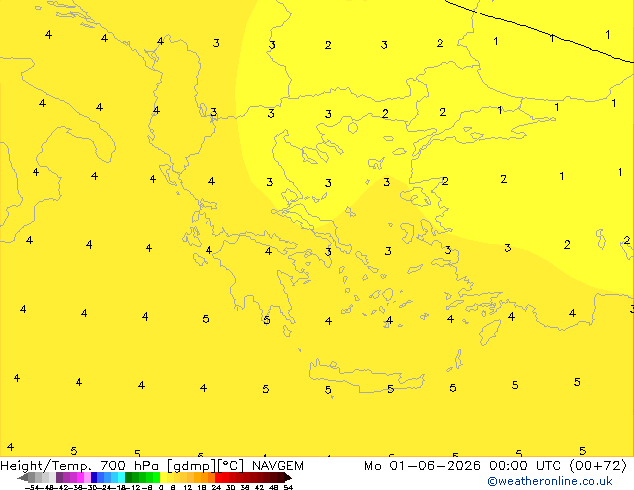Pick the dark blue segment of the color scale

pos(94,477)
